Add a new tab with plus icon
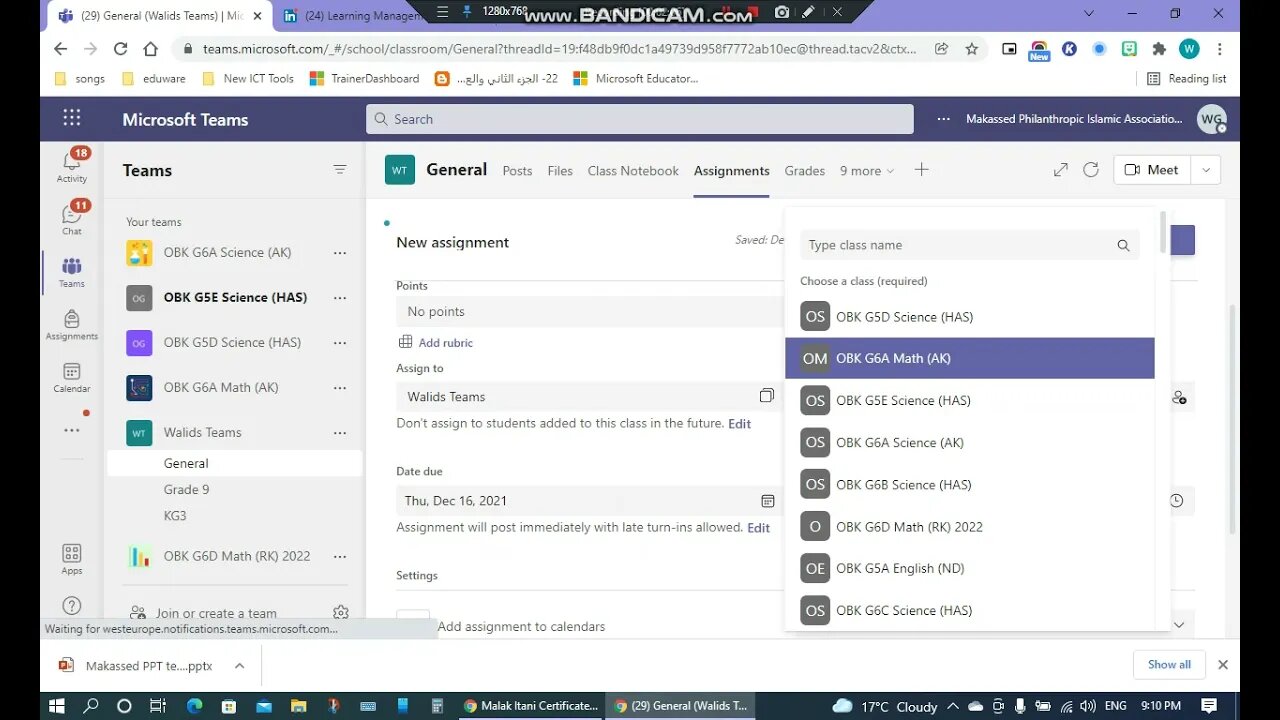Viewport: 1280px width, 720px height. pyautogui.click(x=922, y=170)
